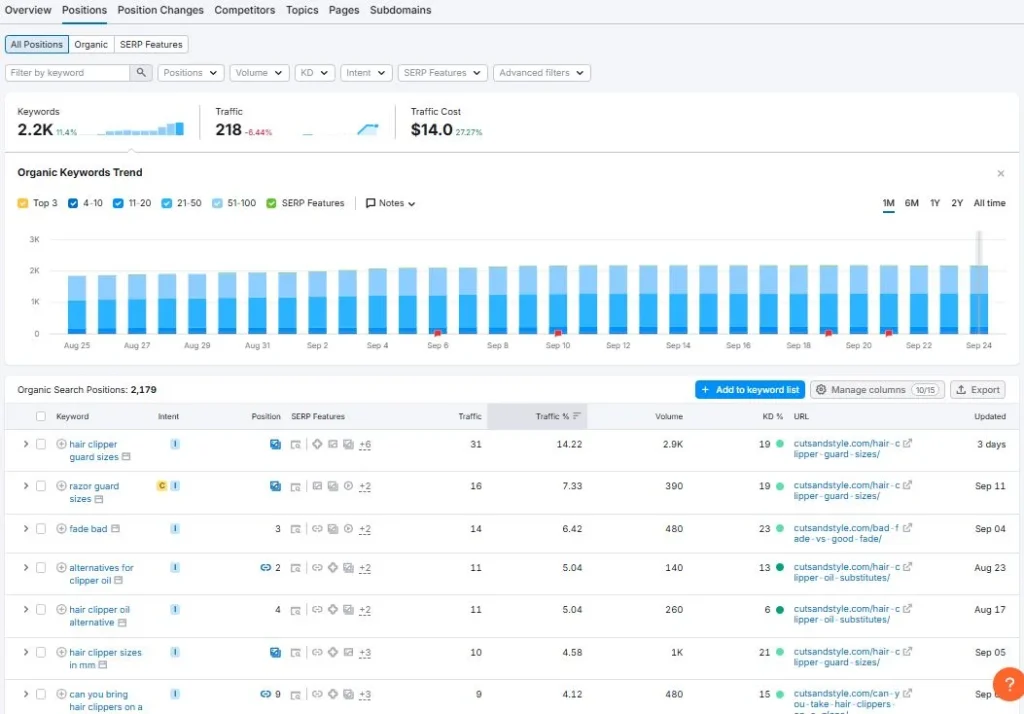Open the Volume filter dropdown
Screen dimensions: 1024x714
[259, 73]
